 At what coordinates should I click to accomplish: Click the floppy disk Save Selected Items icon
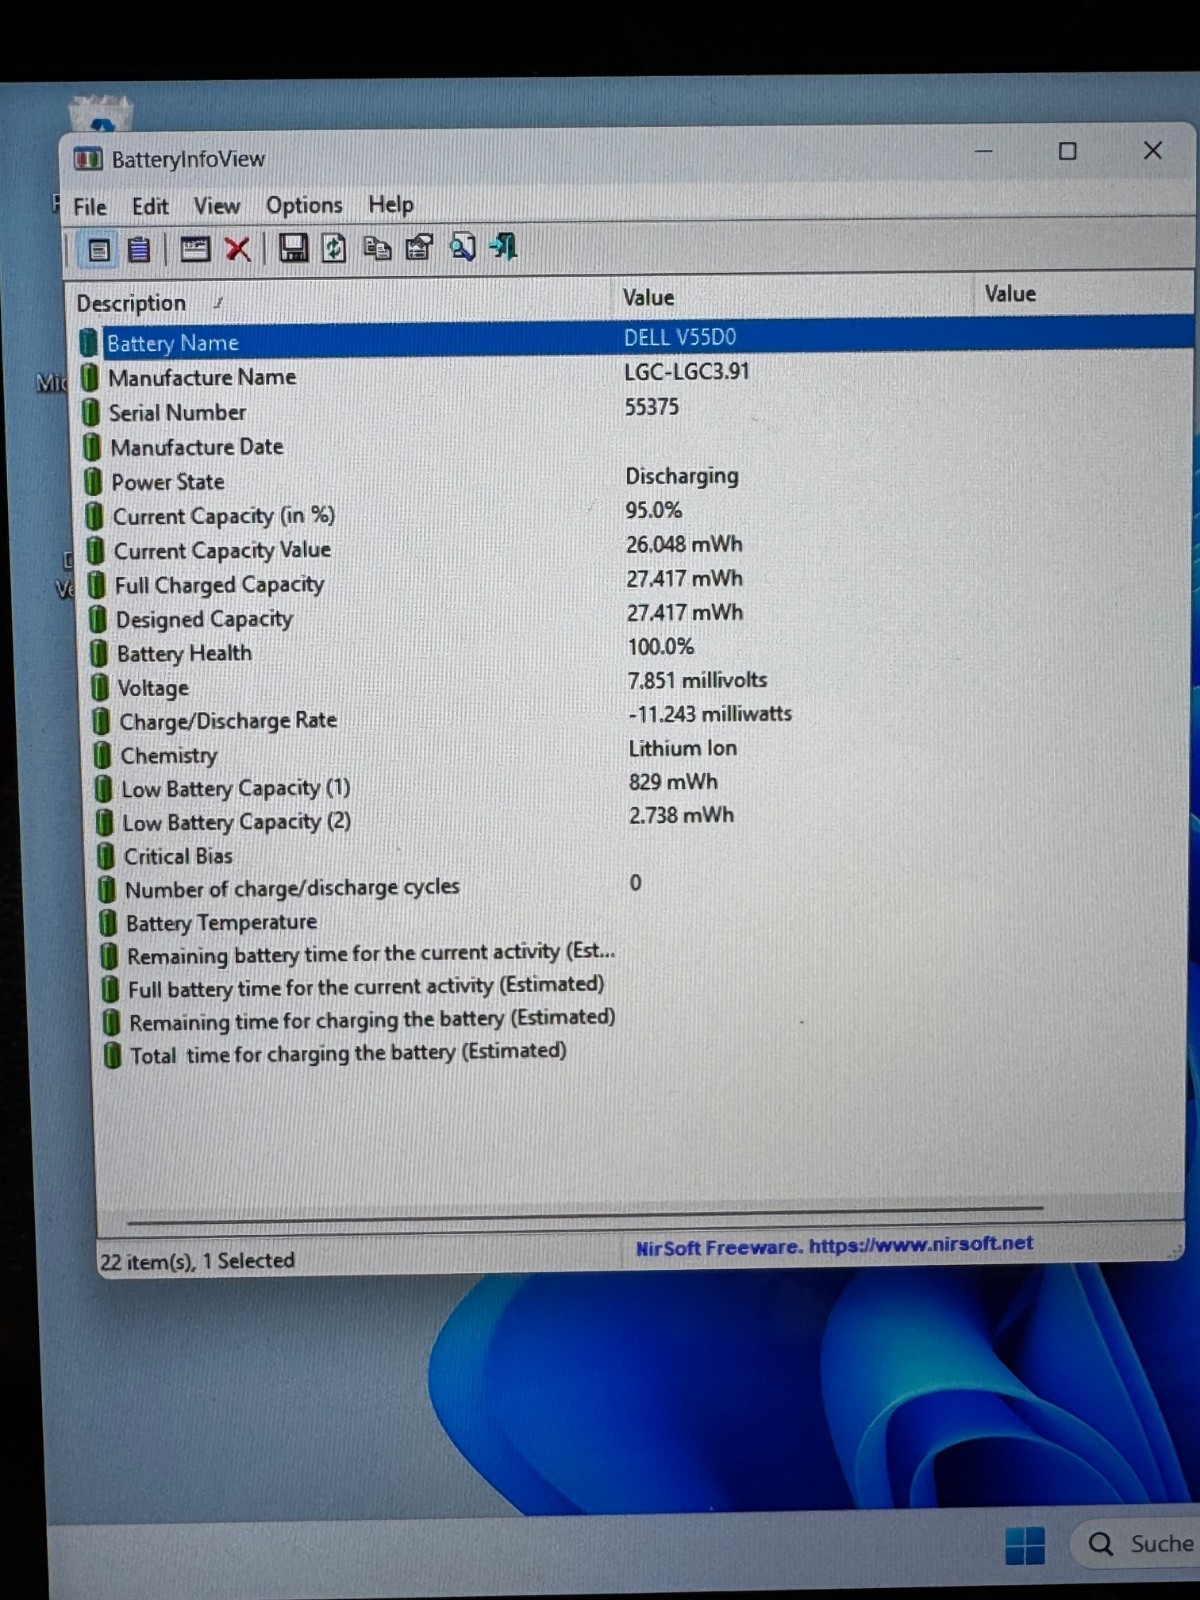coord(293,248)
